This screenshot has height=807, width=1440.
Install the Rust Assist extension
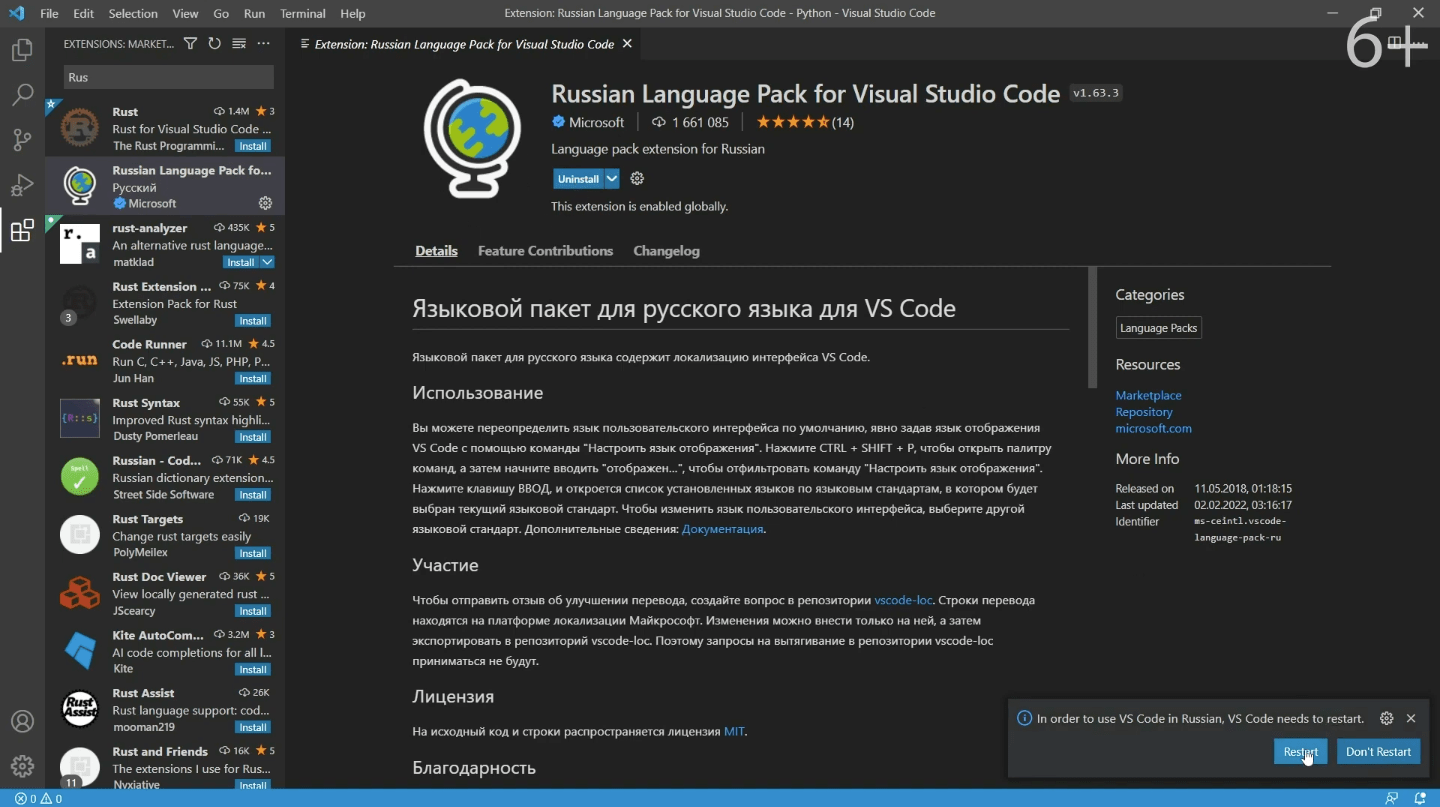pos(253,728)
